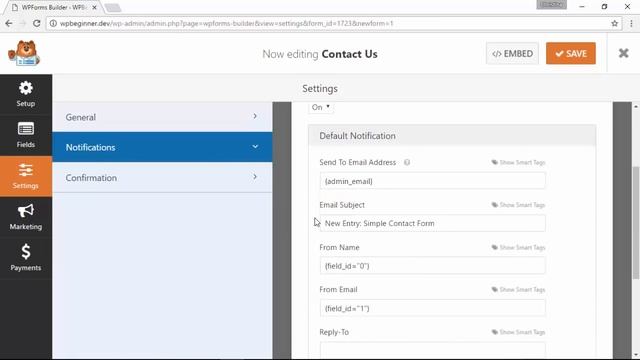Click the browser forward arrow
Image resolution: width=640 pixels, height=360 pixels.
point(22,23)
